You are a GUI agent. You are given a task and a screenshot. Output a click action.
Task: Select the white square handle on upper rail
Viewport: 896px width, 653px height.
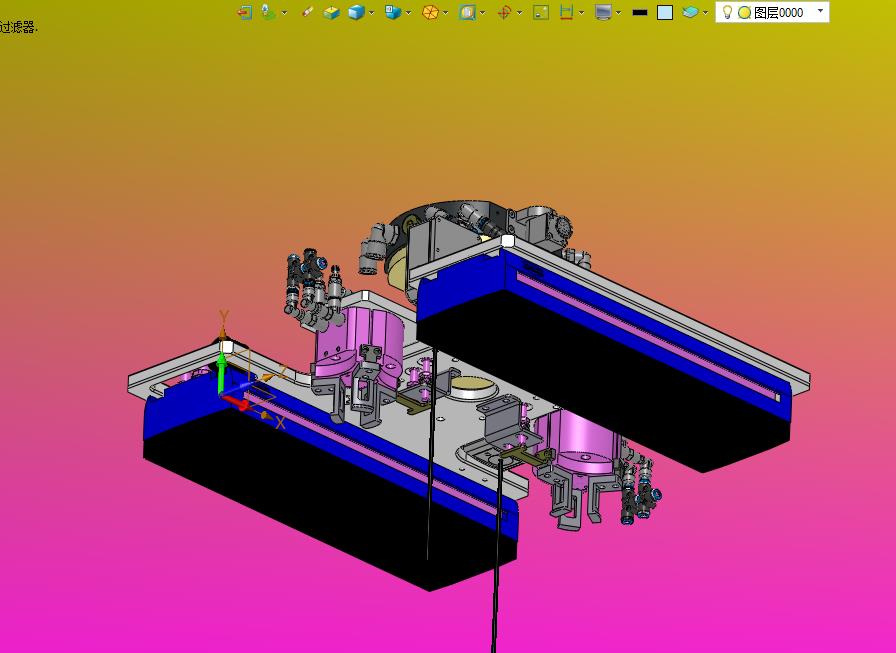click(x=507, y=241)
